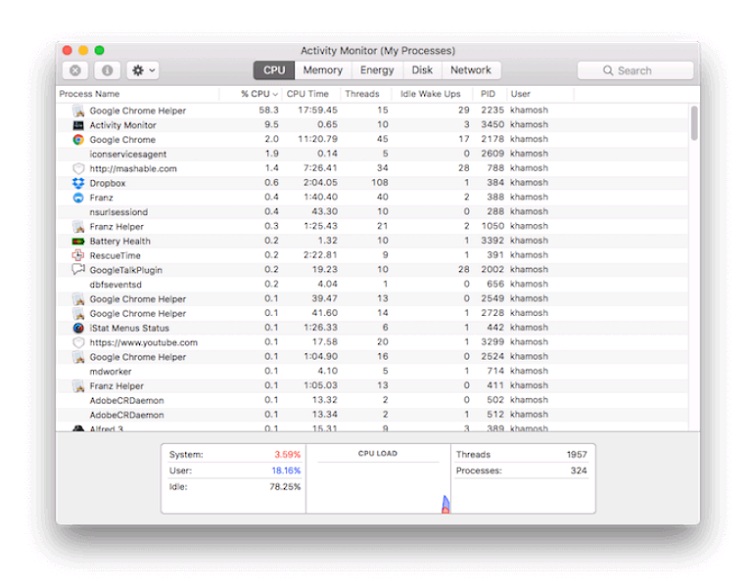Switch to the Memory tab
The image size is (750, 581).
click(x=323, y=70)
